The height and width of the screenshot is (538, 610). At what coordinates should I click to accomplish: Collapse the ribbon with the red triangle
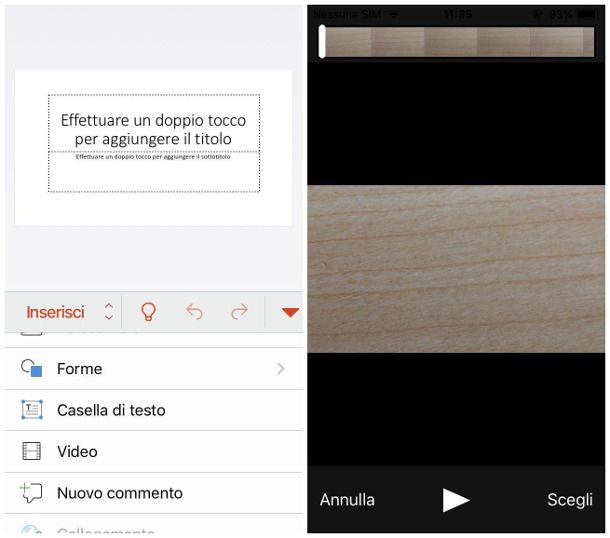point(290,312)
